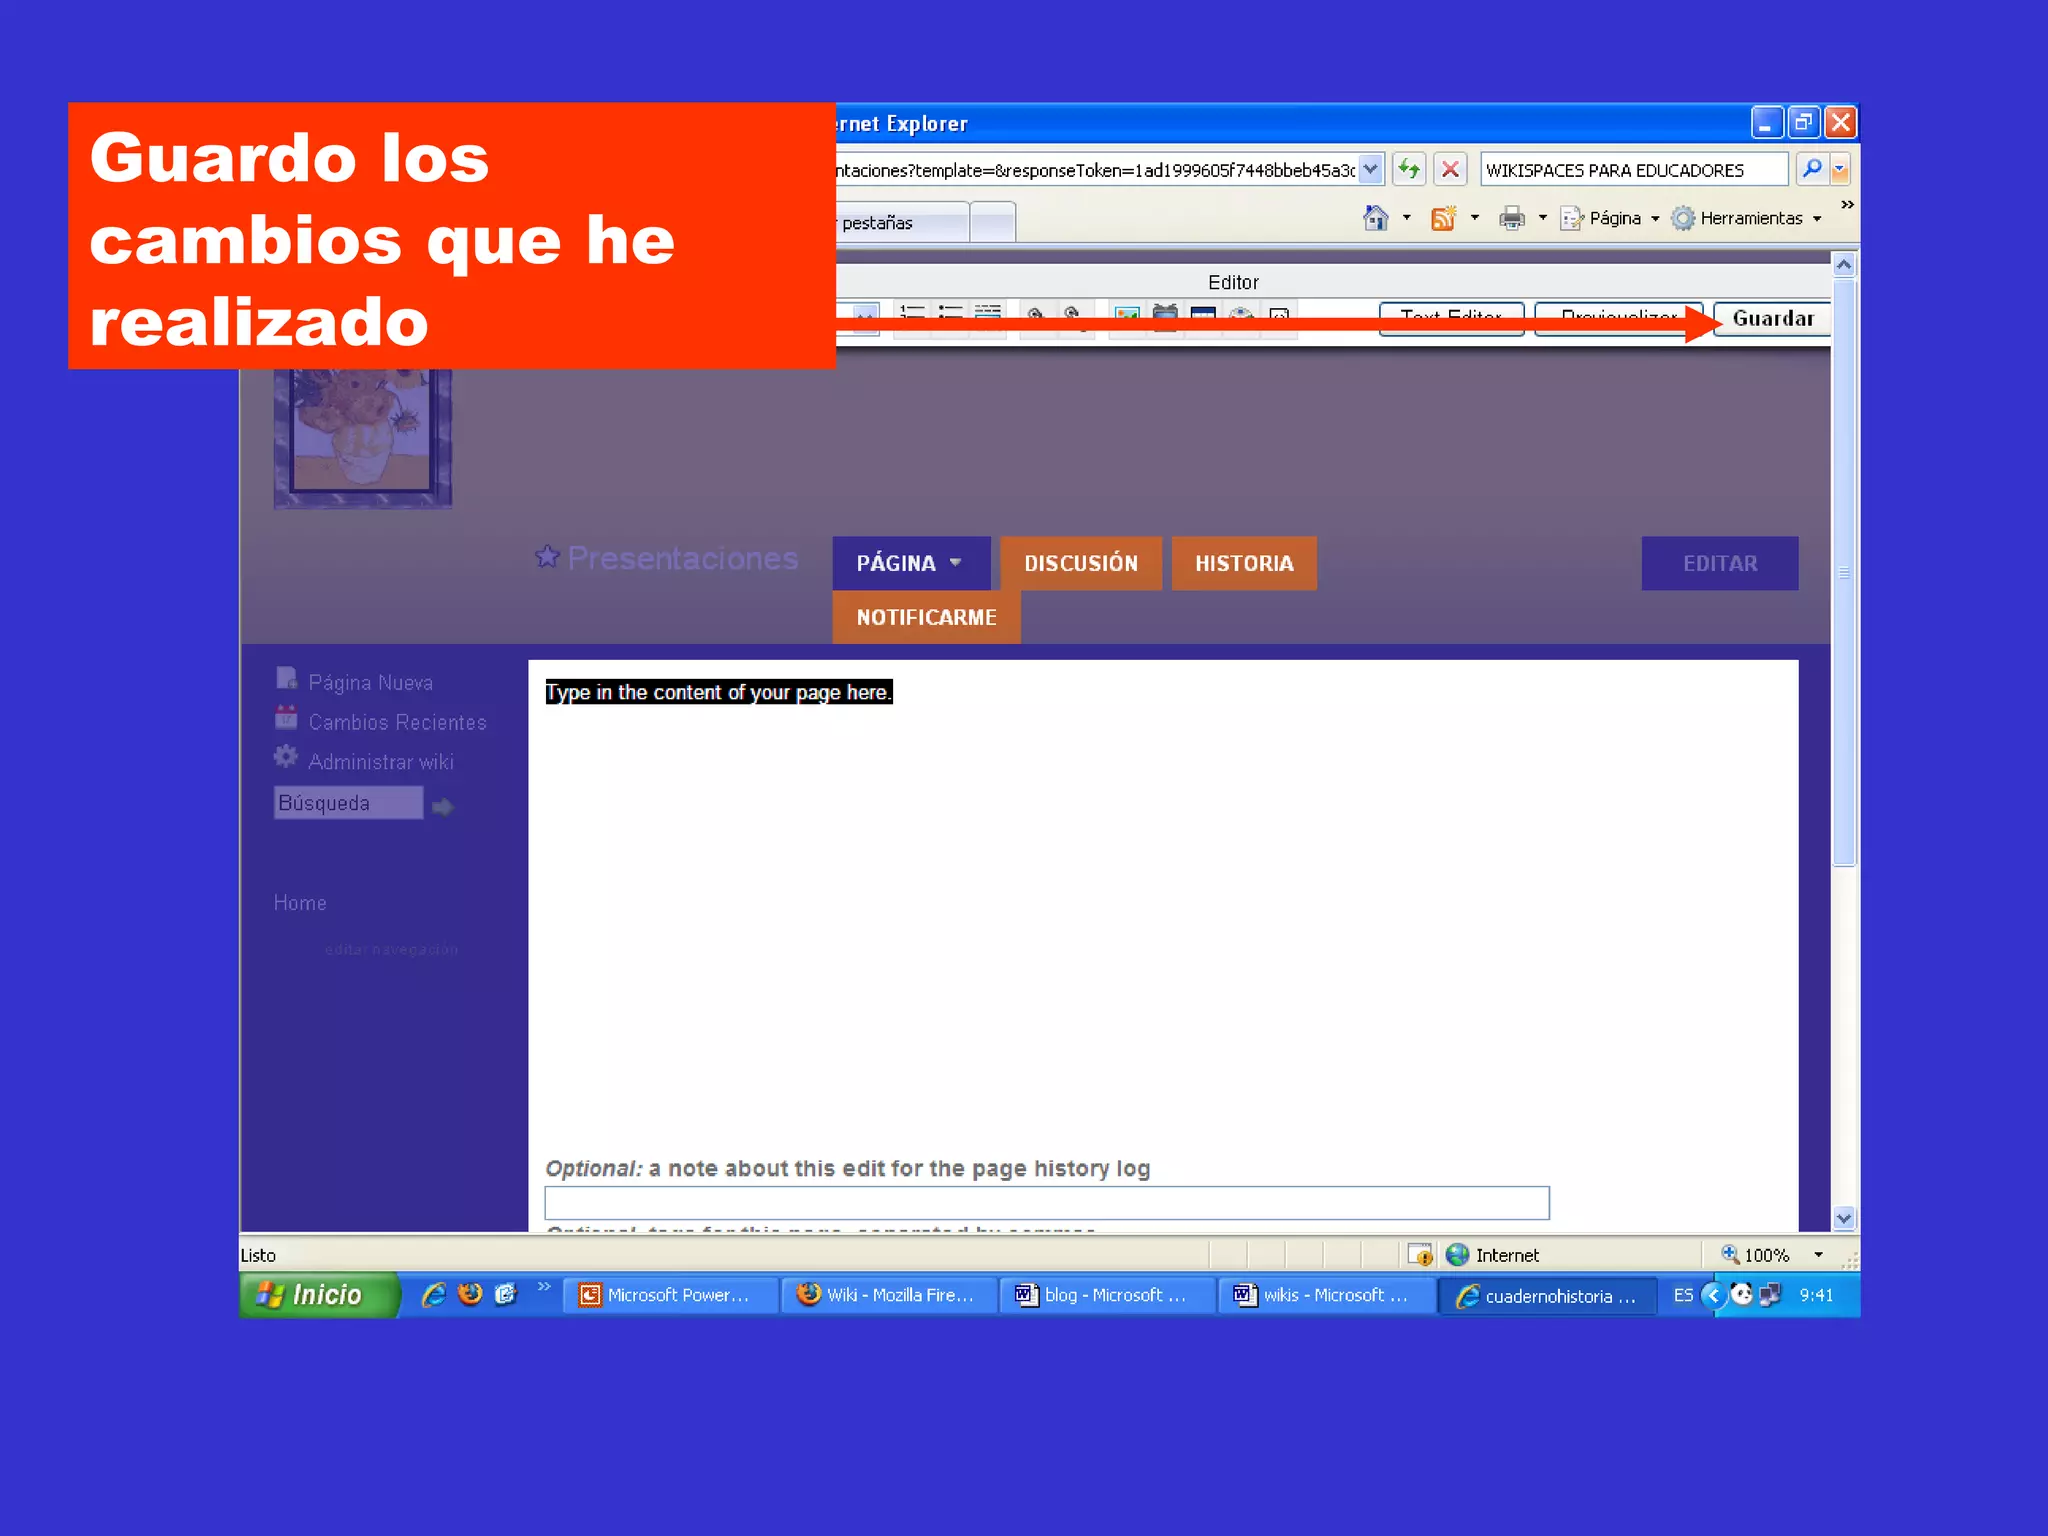Click the insert table editor icon
This screenshot has width=2048, height=1536.
coord(1203,317)
